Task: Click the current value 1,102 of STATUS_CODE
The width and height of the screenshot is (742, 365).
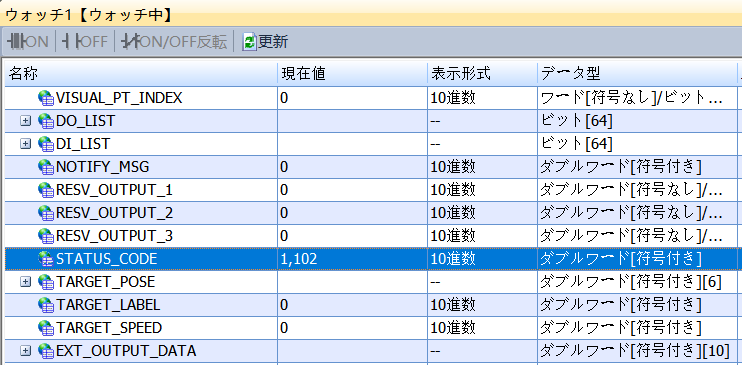Action: tap(298, 259)
